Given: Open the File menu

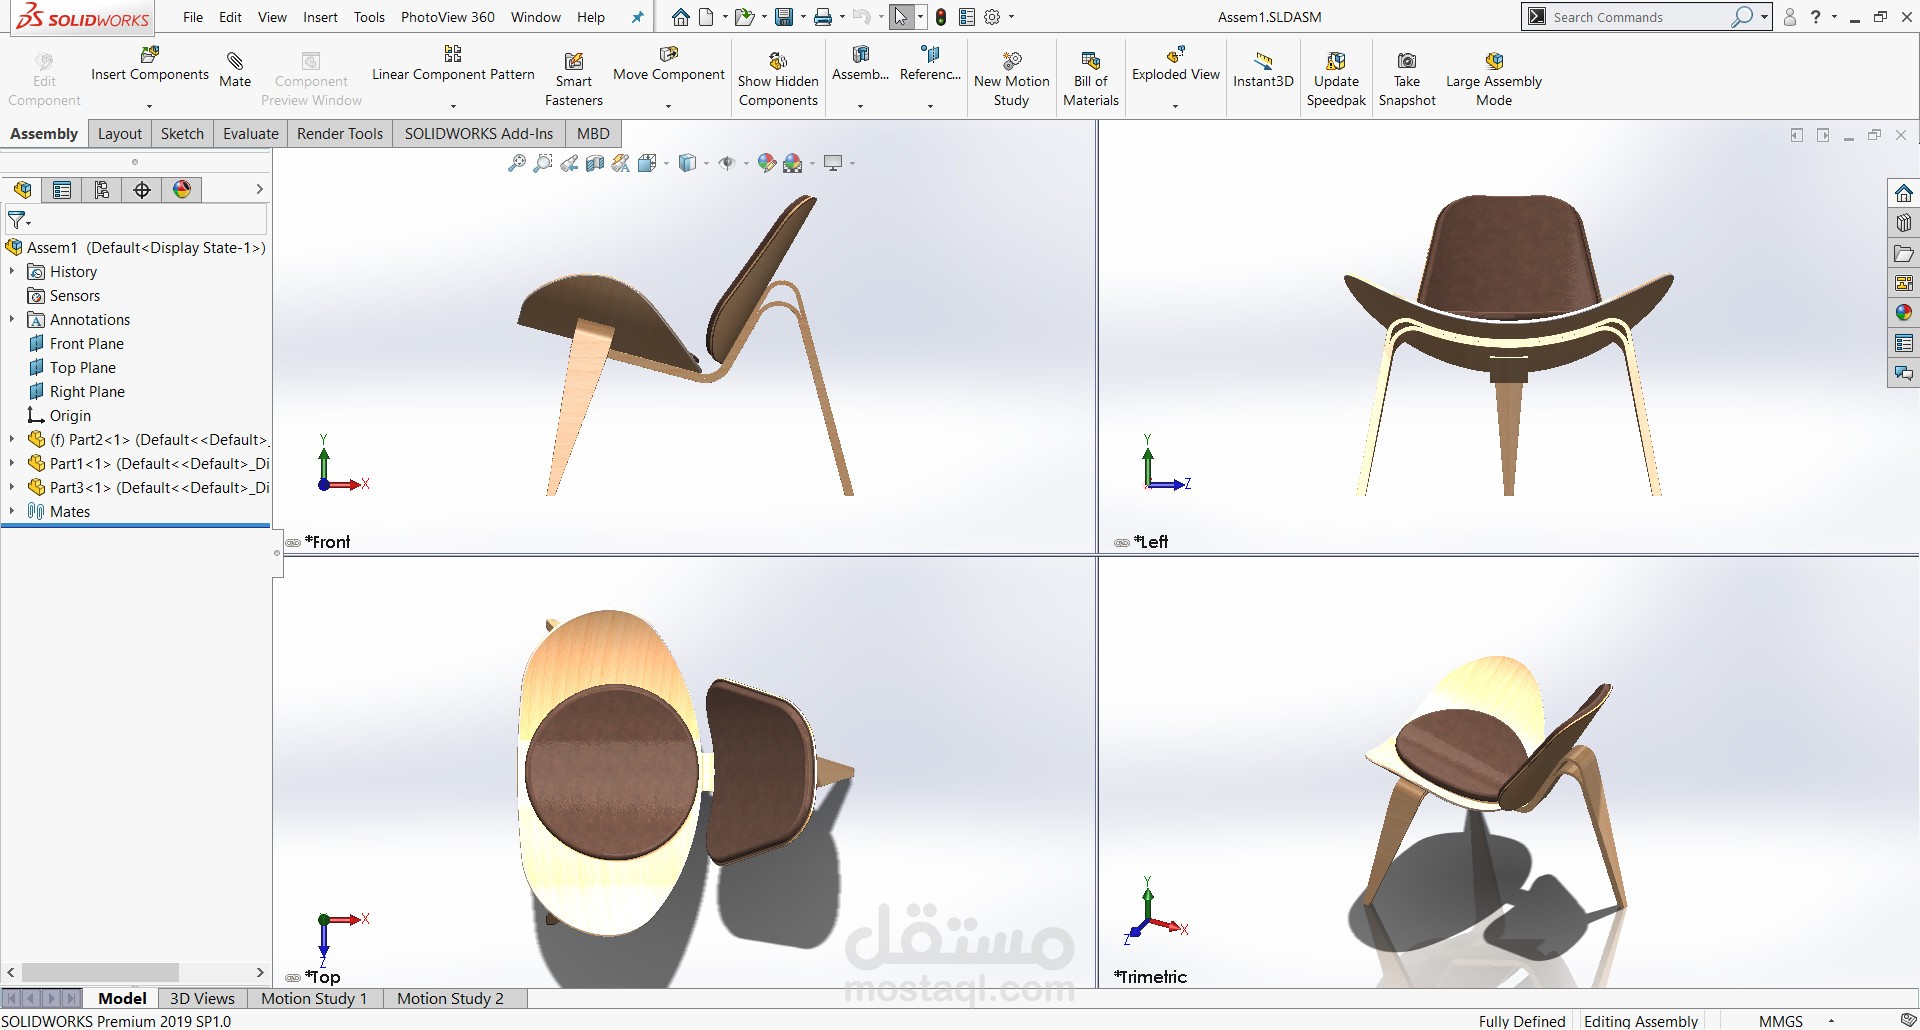Looking at the screenshot, I should [193, 17].
